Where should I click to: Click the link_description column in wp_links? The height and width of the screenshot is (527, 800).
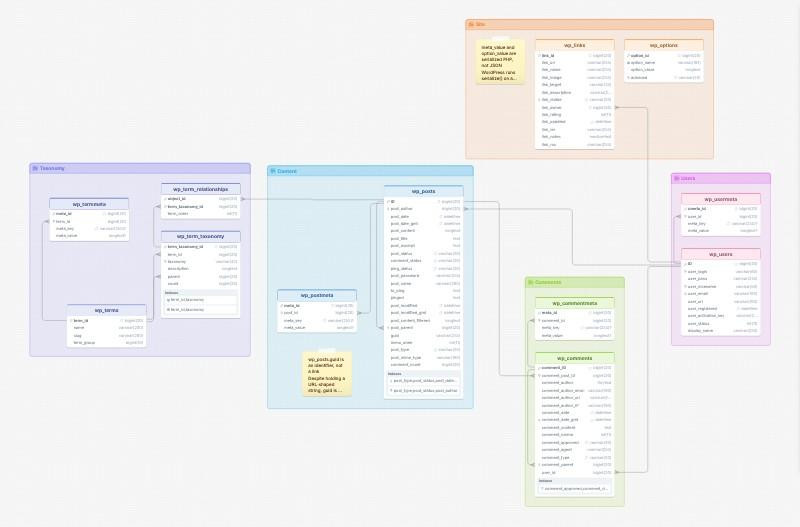point(574,92)
